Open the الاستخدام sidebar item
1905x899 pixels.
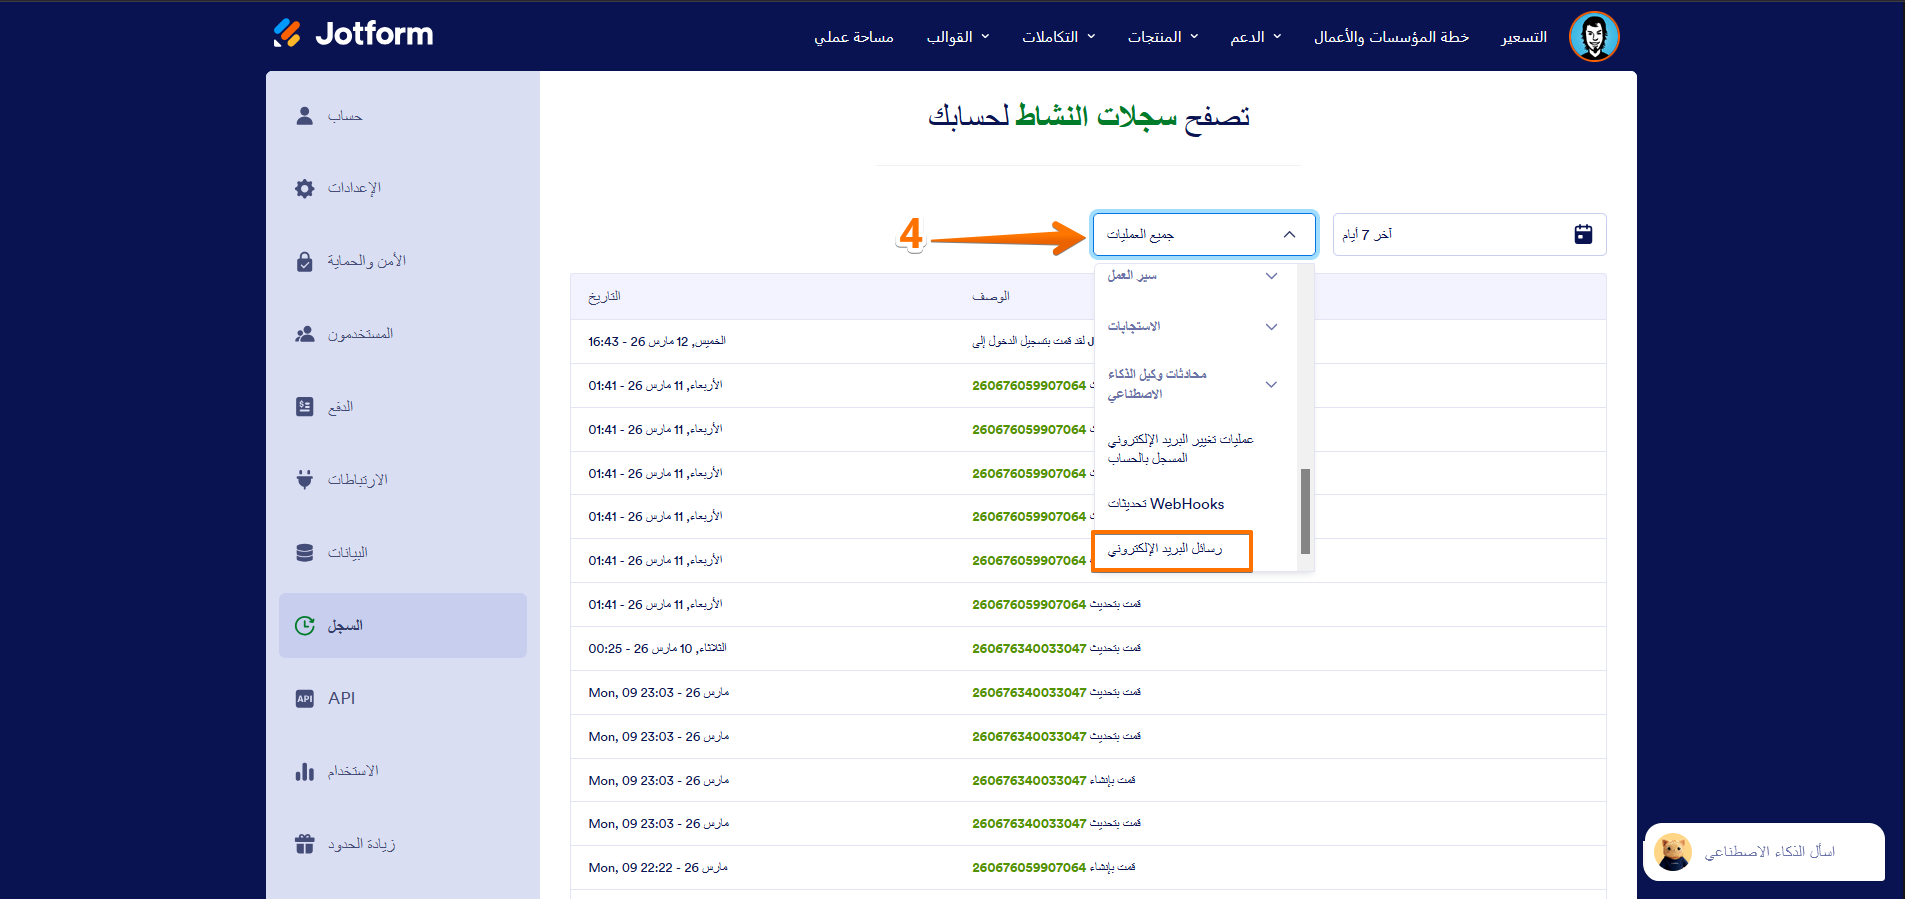(403, 772)
